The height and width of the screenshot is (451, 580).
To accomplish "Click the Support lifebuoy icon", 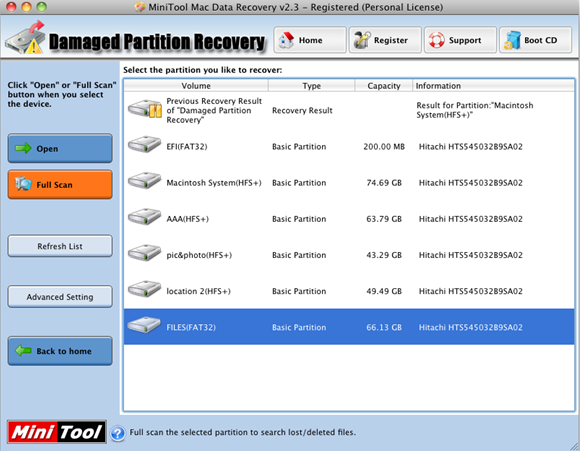I will click(x=436, y=40).
